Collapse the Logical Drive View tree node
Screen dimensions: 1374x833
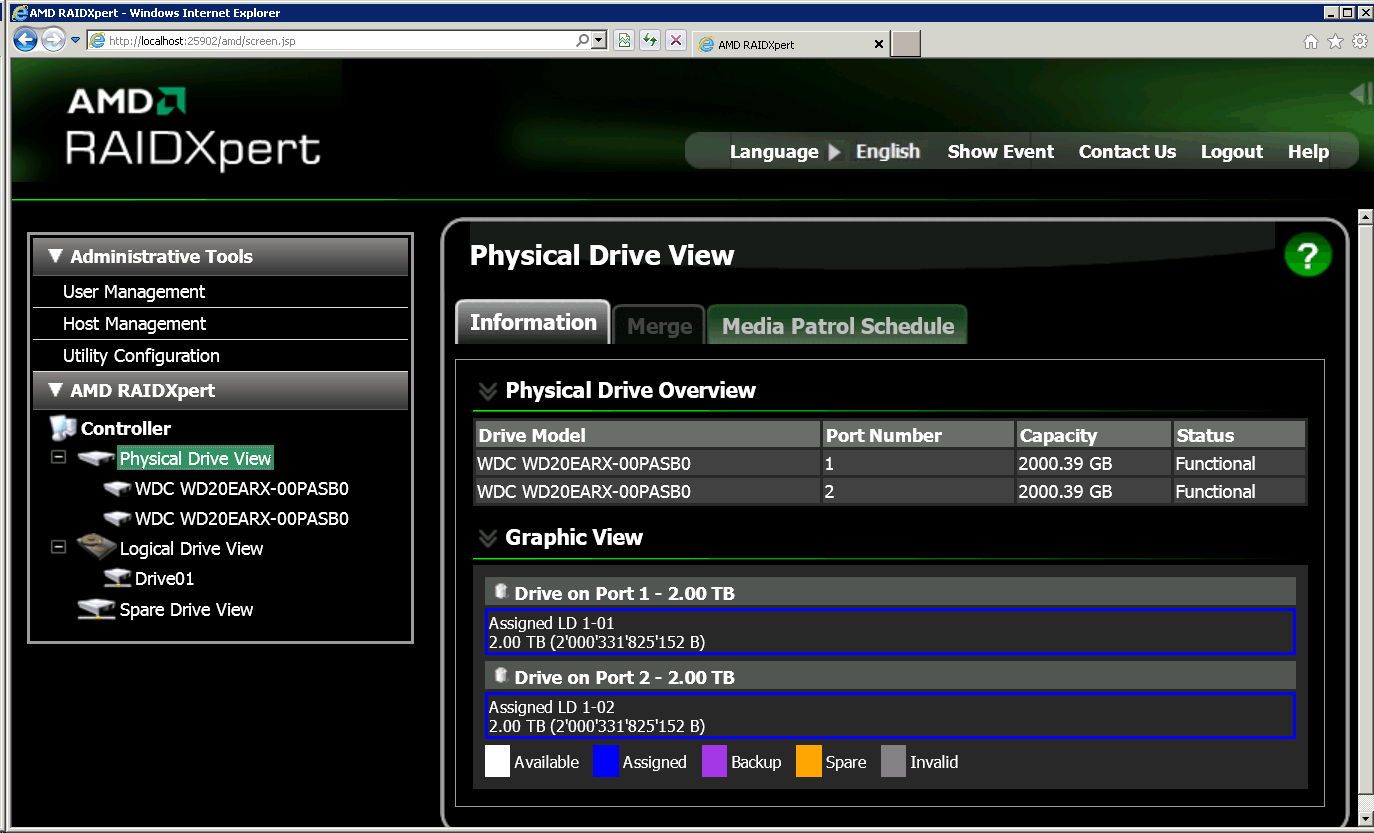pyautogui.click(x=58, y=547)
